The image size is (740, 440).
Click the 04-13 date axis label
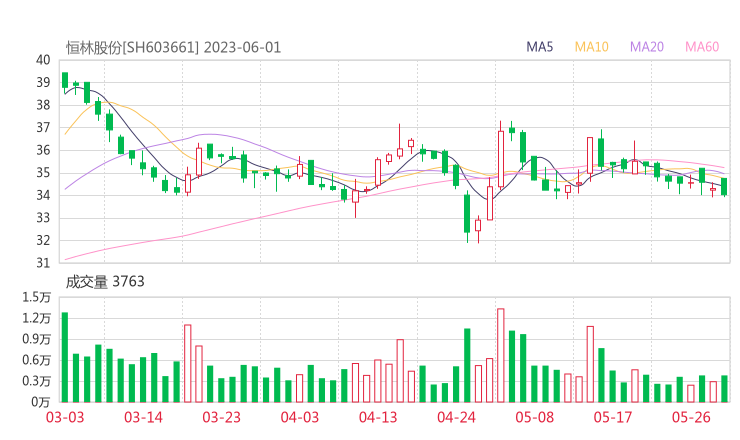378,417
